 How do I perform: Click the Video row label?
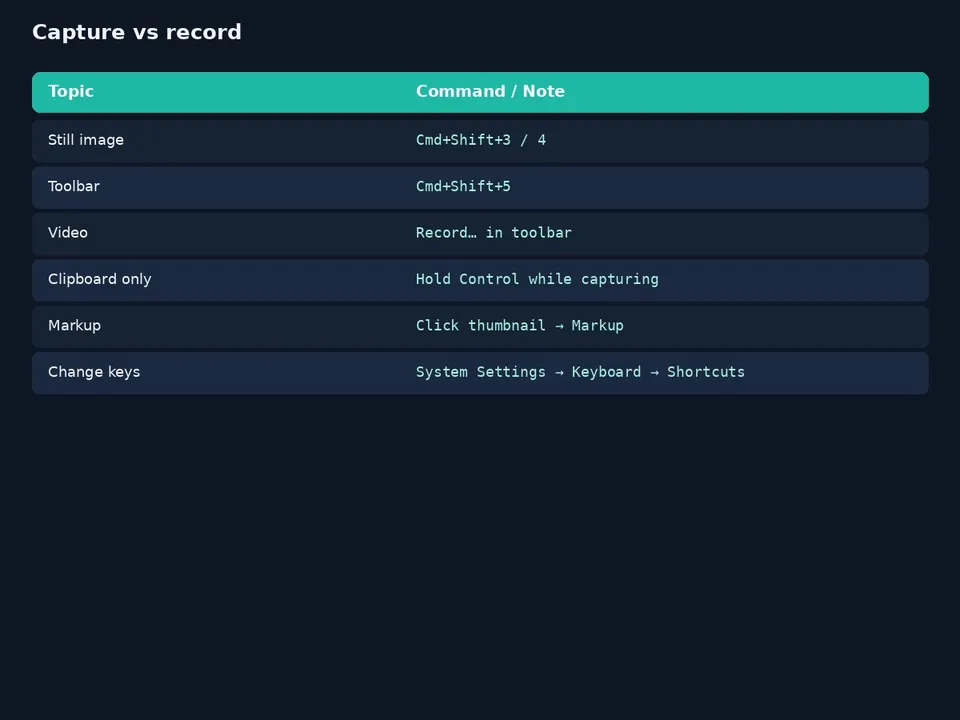(x=68, y=233)
